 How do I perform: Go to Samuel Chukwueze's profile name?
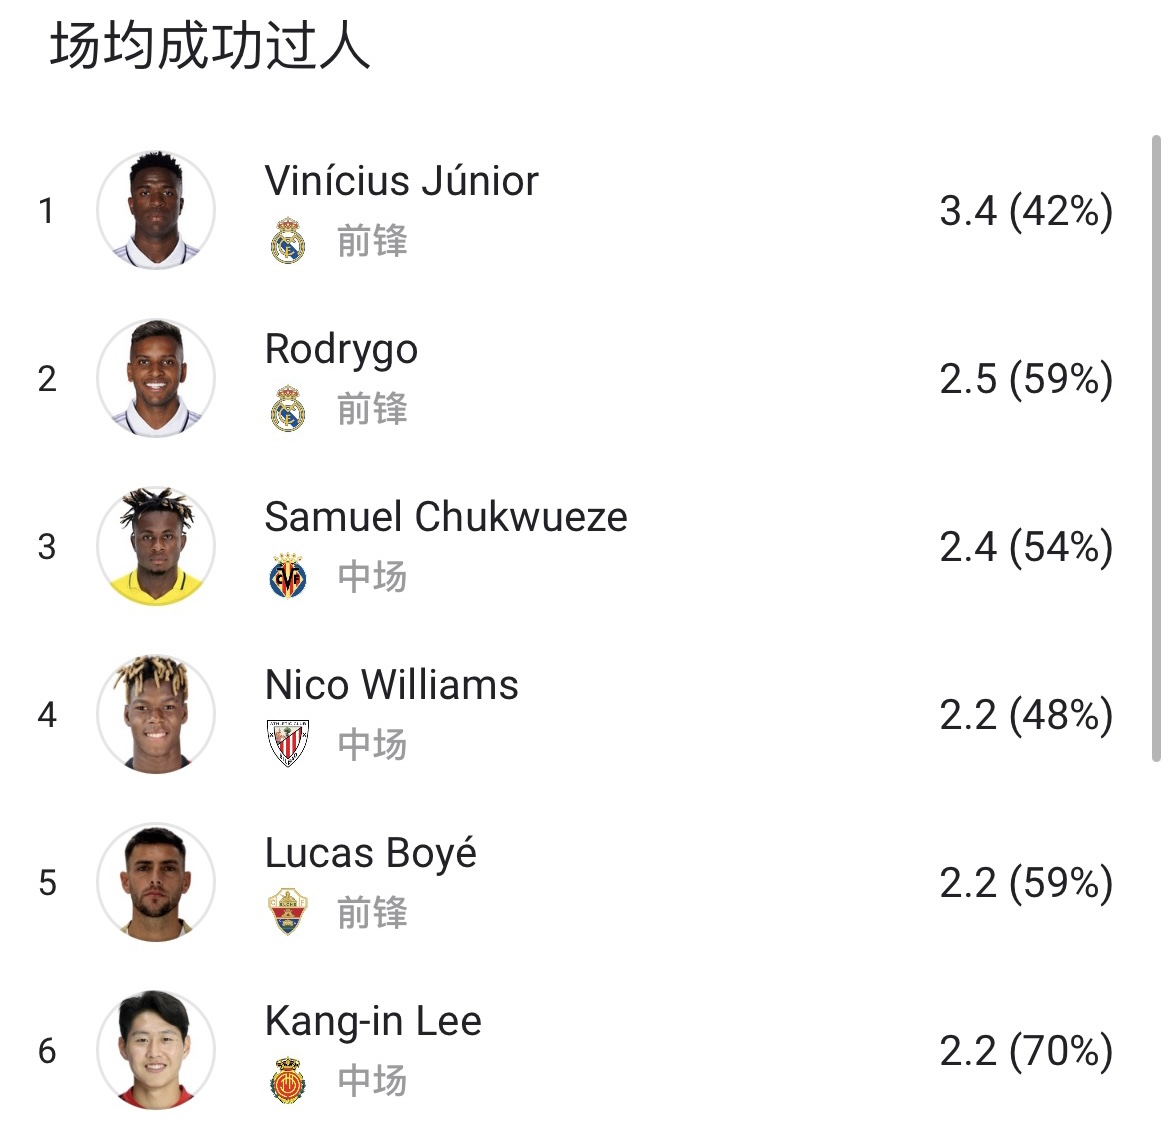pos(446,517)
